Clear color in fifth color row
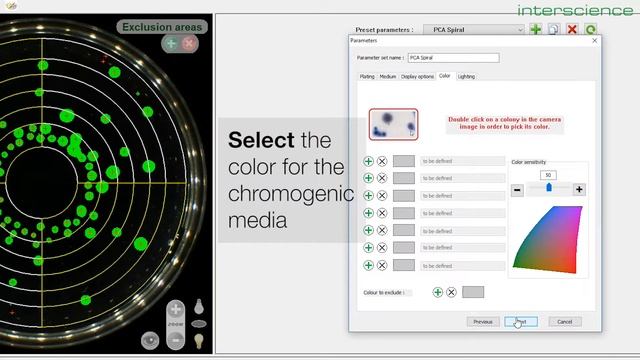Viewport: 640px width, 360px height. (382, 230)
